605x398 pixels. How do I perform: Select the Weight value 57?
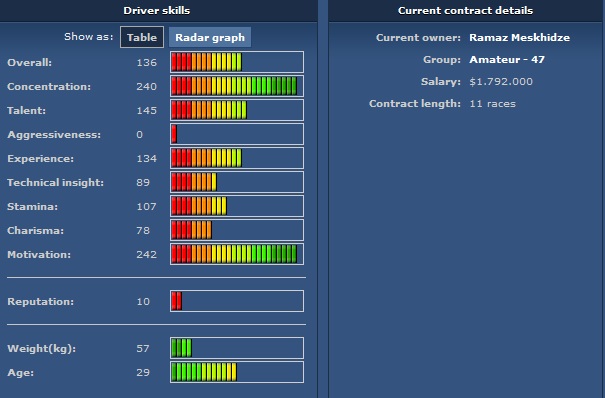coord(143,349)
